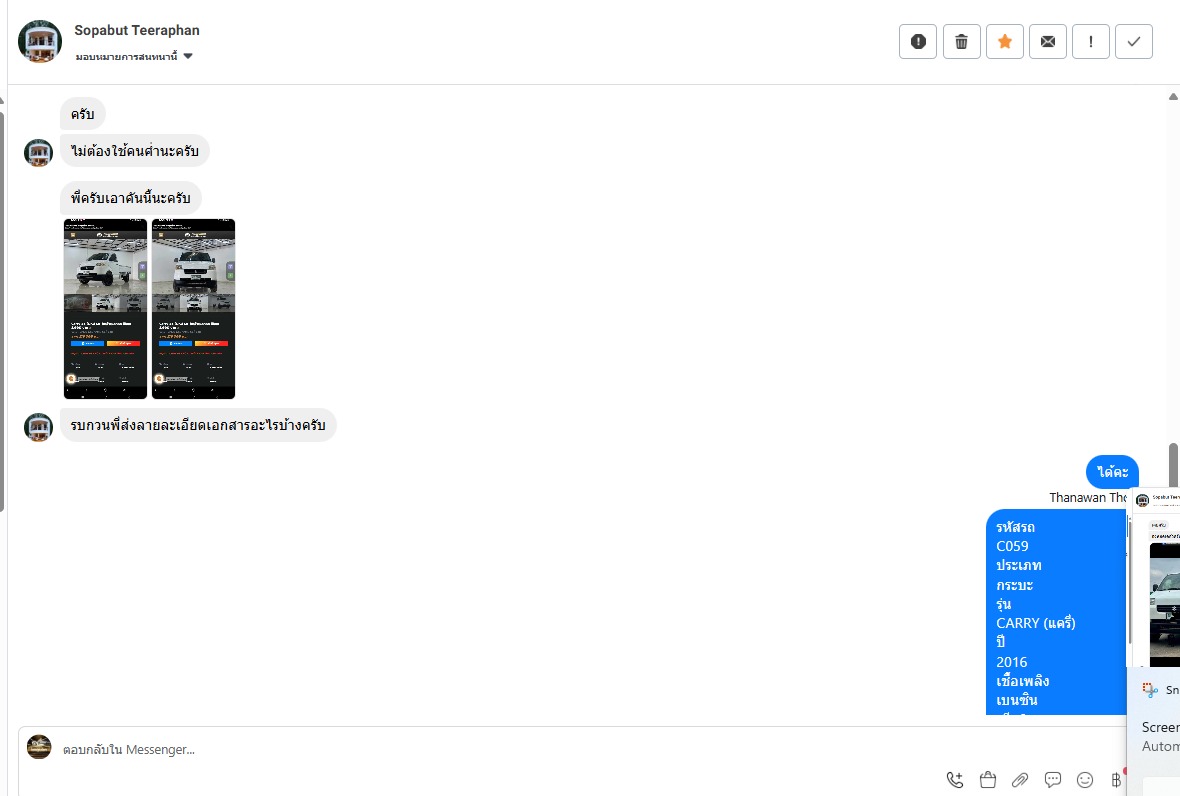
Task: Click message 'ไม่ต้องใช้คนค้ำนะครับ'
Action: tap(135, 151)
